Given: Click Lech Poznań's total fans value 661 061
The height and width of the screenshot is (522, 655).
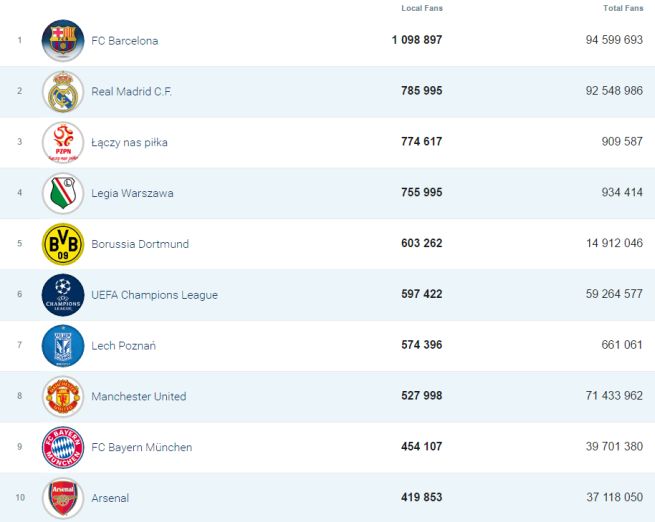Looking at the screenshot, I should point(621,346).
